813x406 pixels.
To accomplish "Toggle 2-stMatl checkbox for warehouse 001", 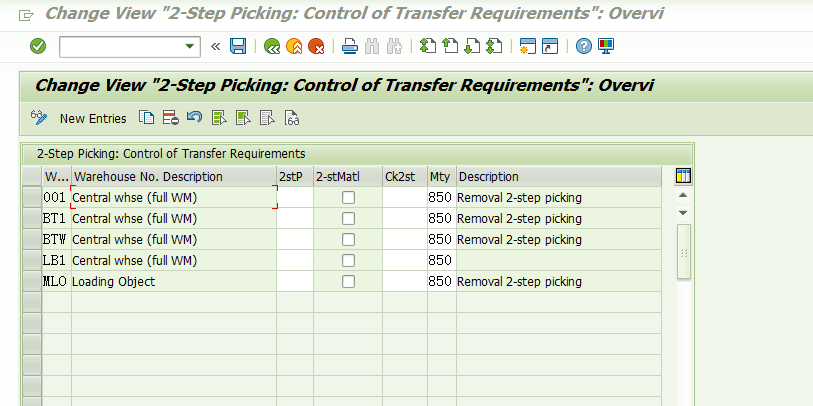I will click(x=348, y=198).
